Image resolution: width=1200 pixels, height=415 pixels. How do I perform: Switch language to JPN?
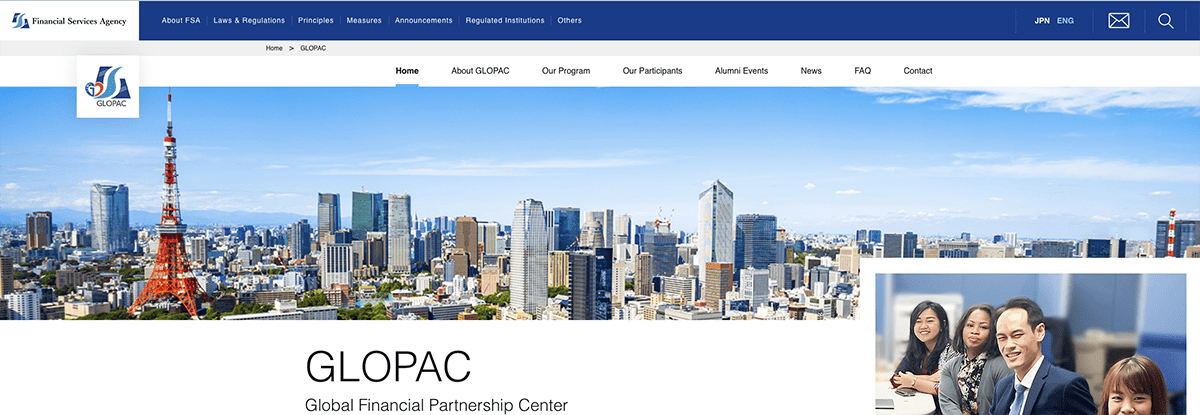point(1042,20)
